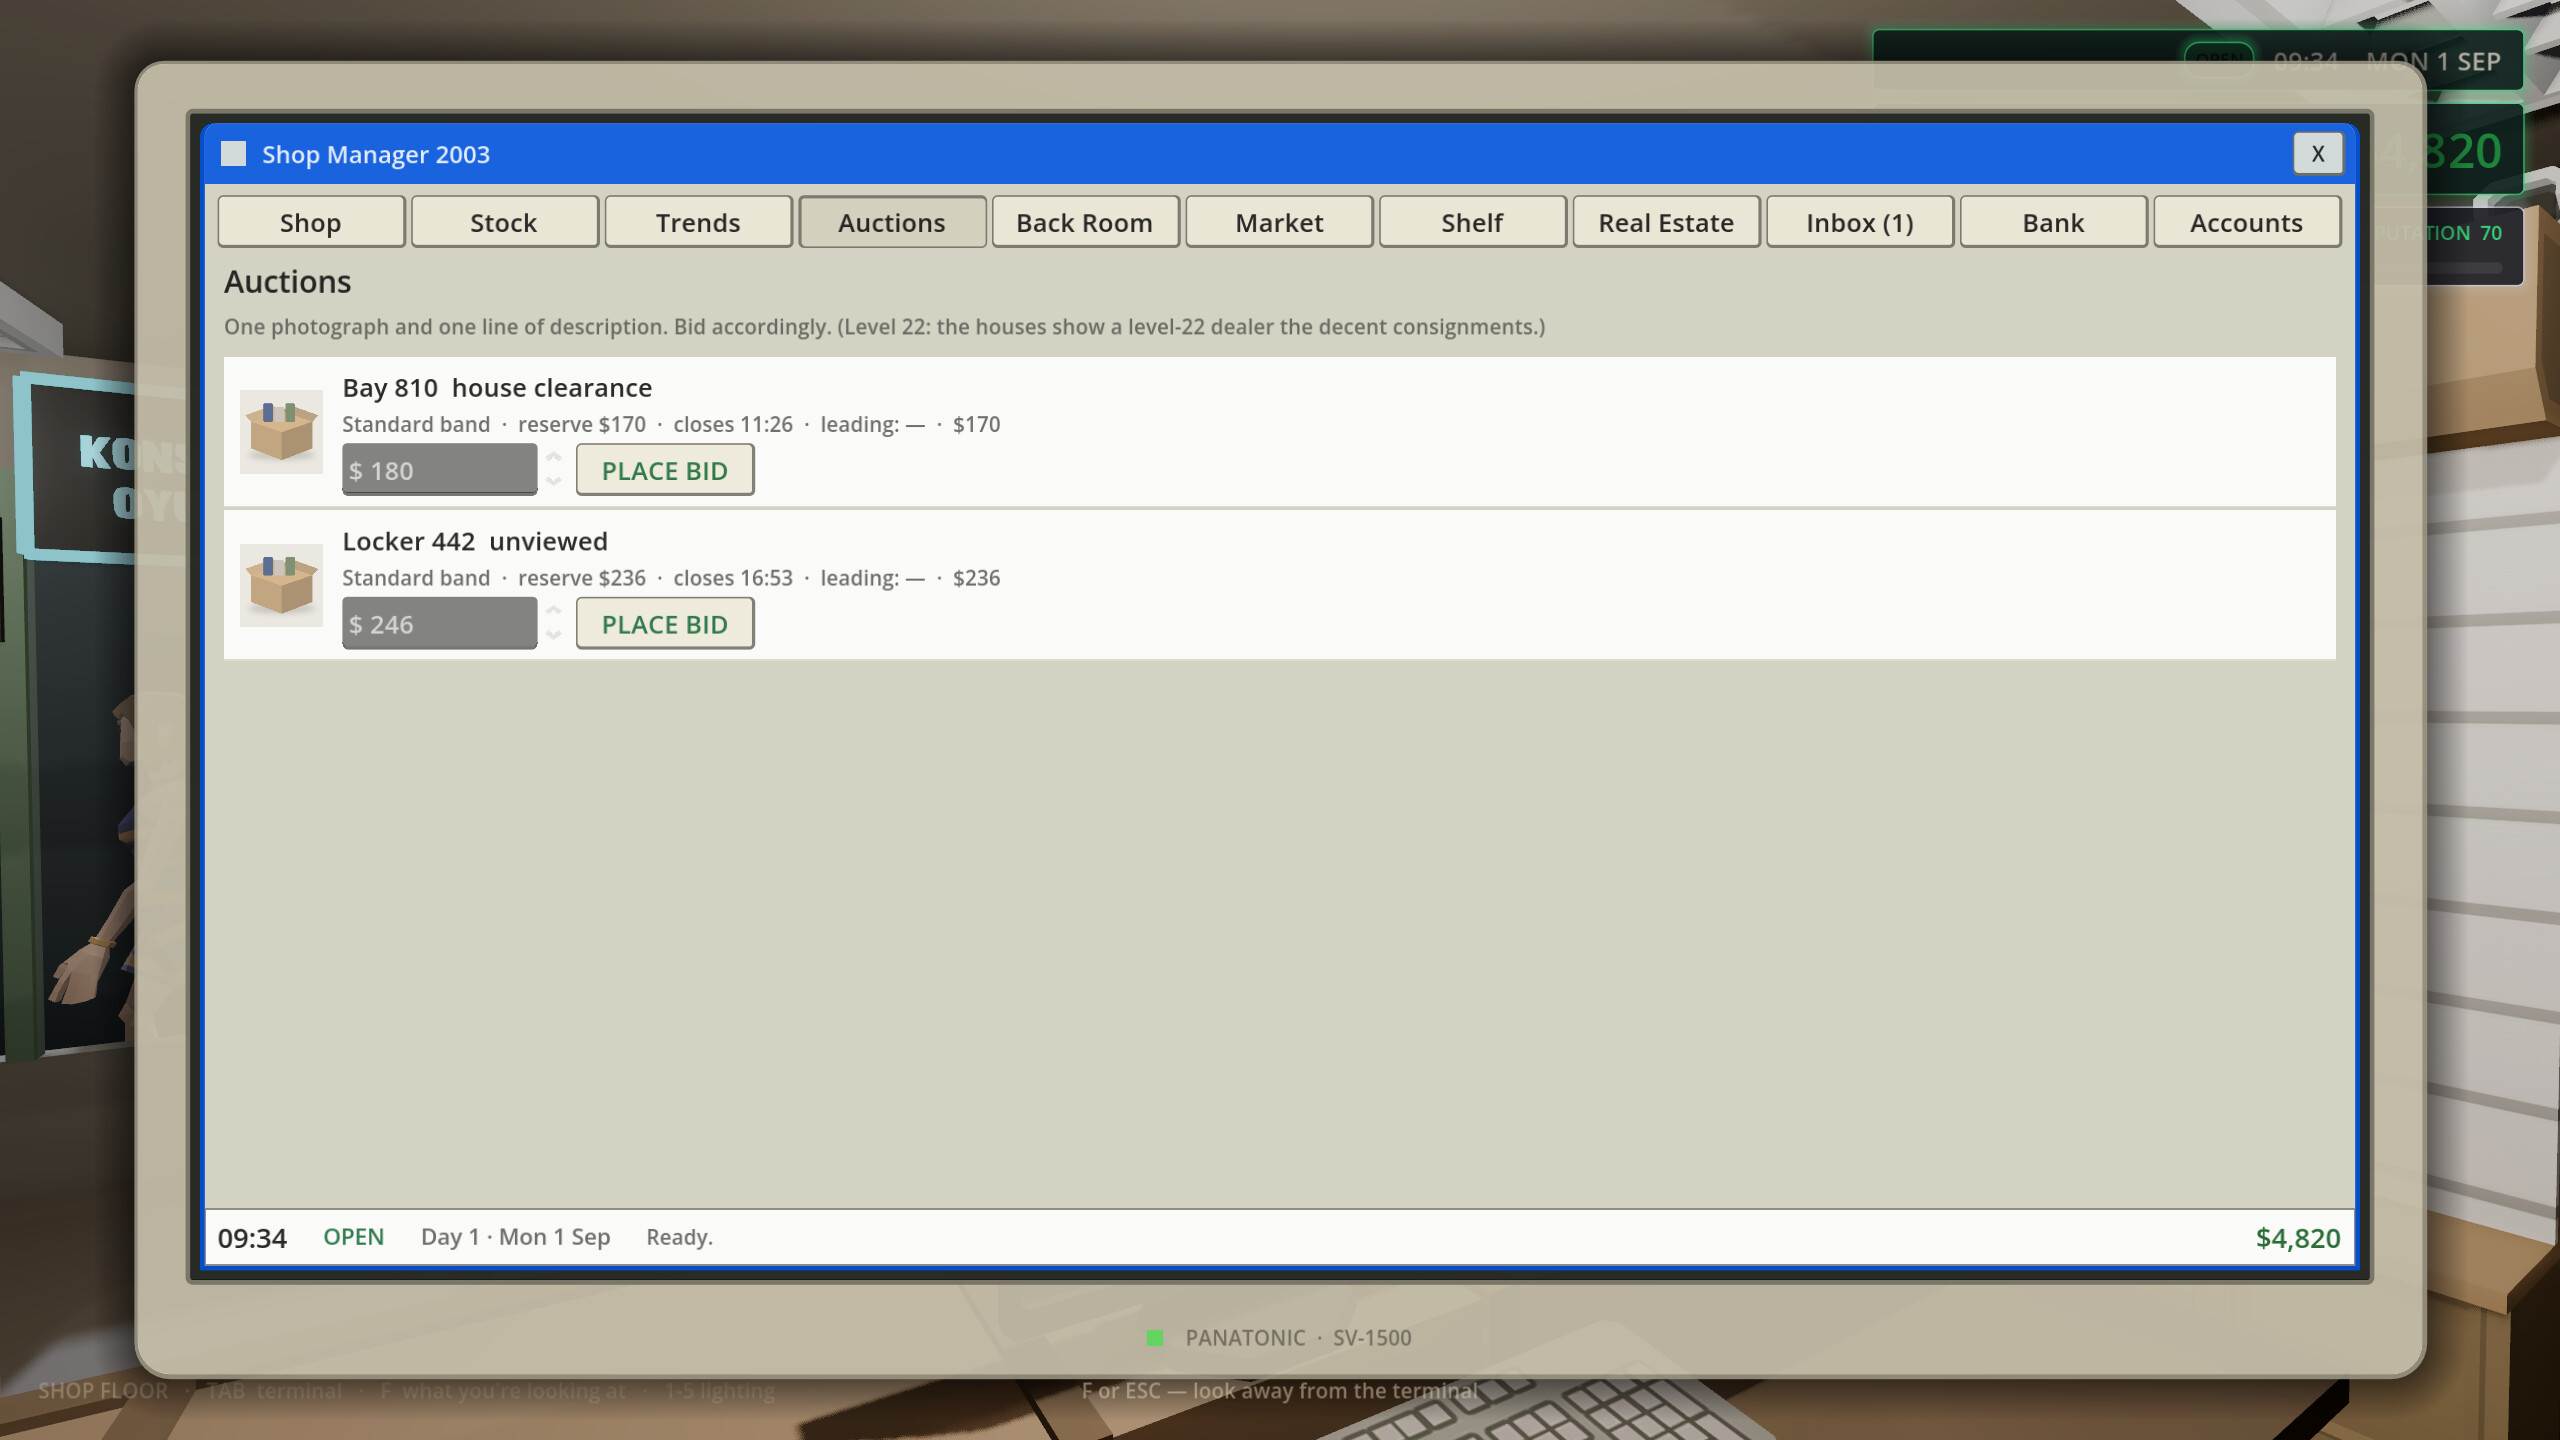This screenshot has height=1440, width=2560.
Task: Open the Shelf tab
Action: (1472, 222)
